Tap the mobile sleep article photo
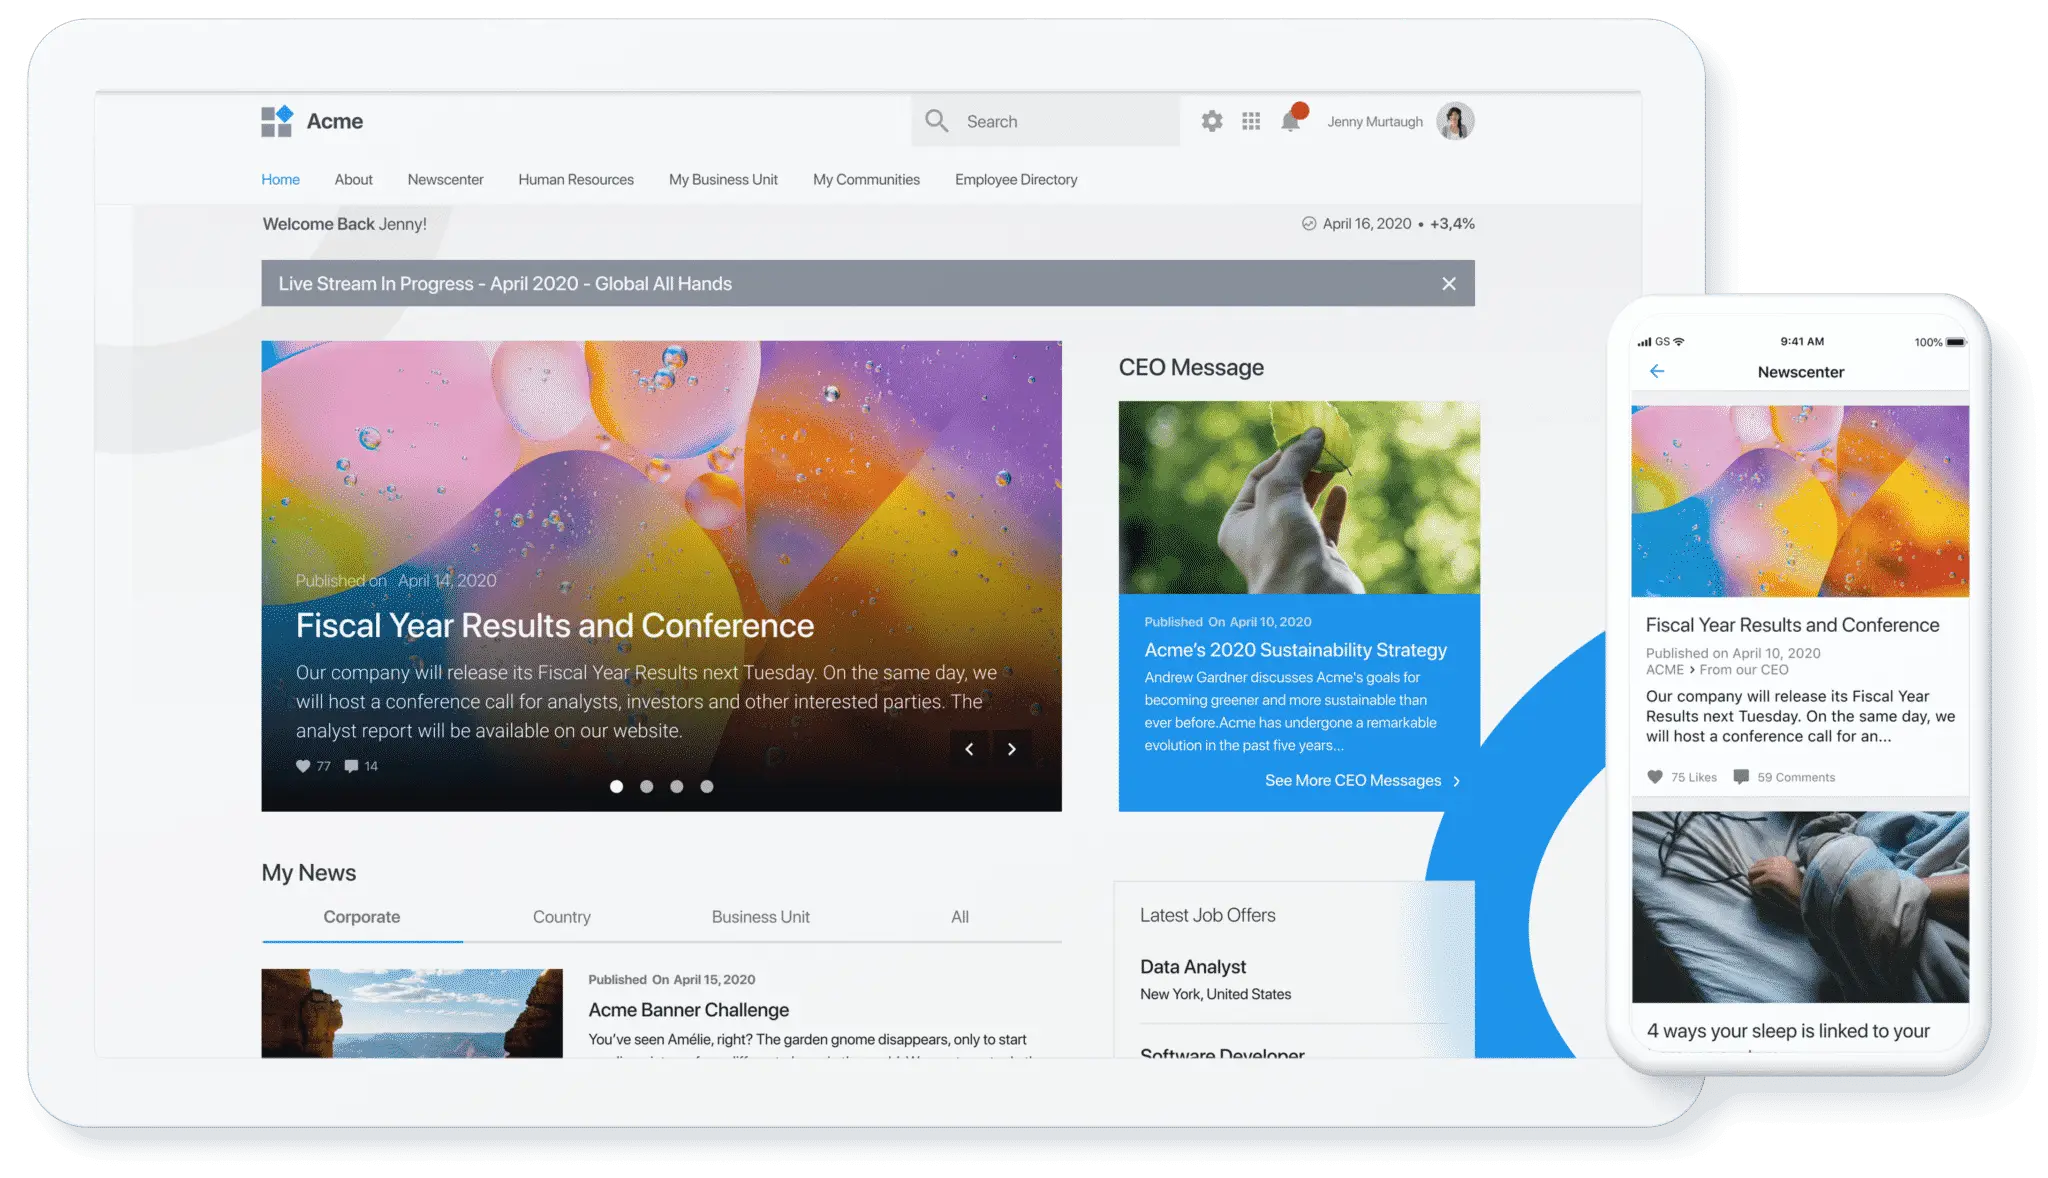Image resolution: width=2048 pixels, height=1178 pixels. coord(1800,907)
